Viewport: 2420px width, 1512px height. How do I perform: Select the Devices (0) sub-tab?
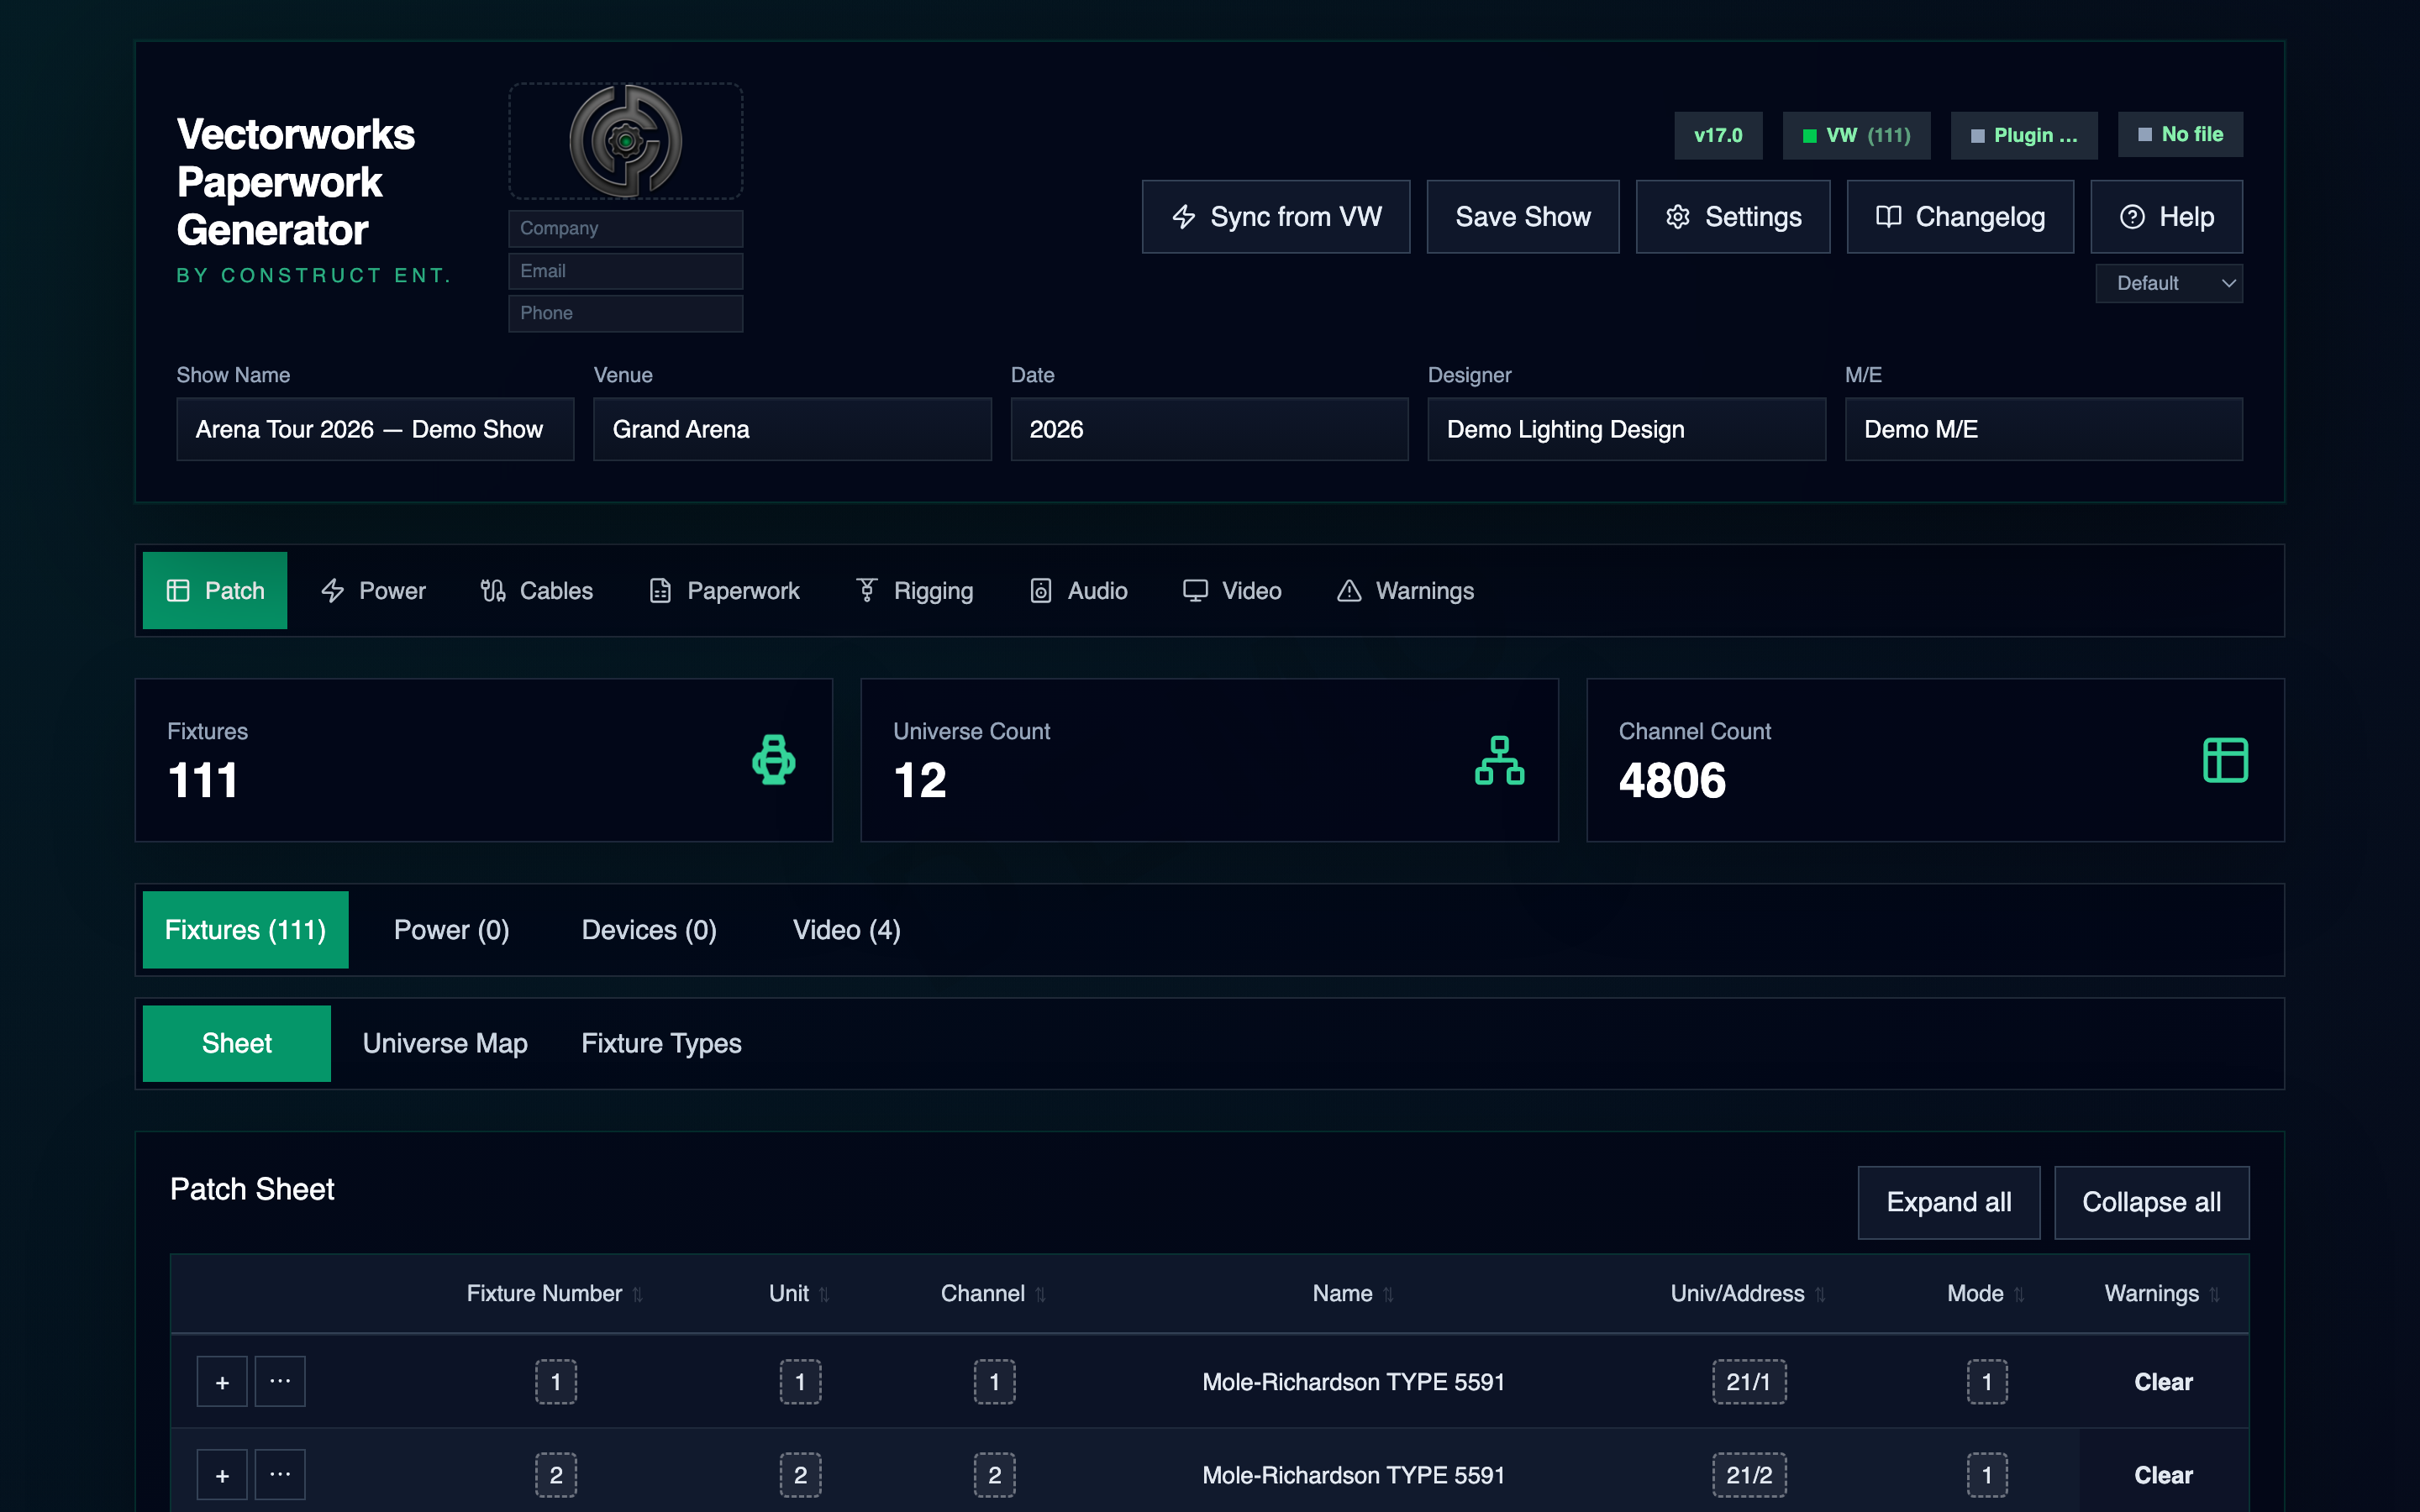pyautogui.click(x=649, y=930)
